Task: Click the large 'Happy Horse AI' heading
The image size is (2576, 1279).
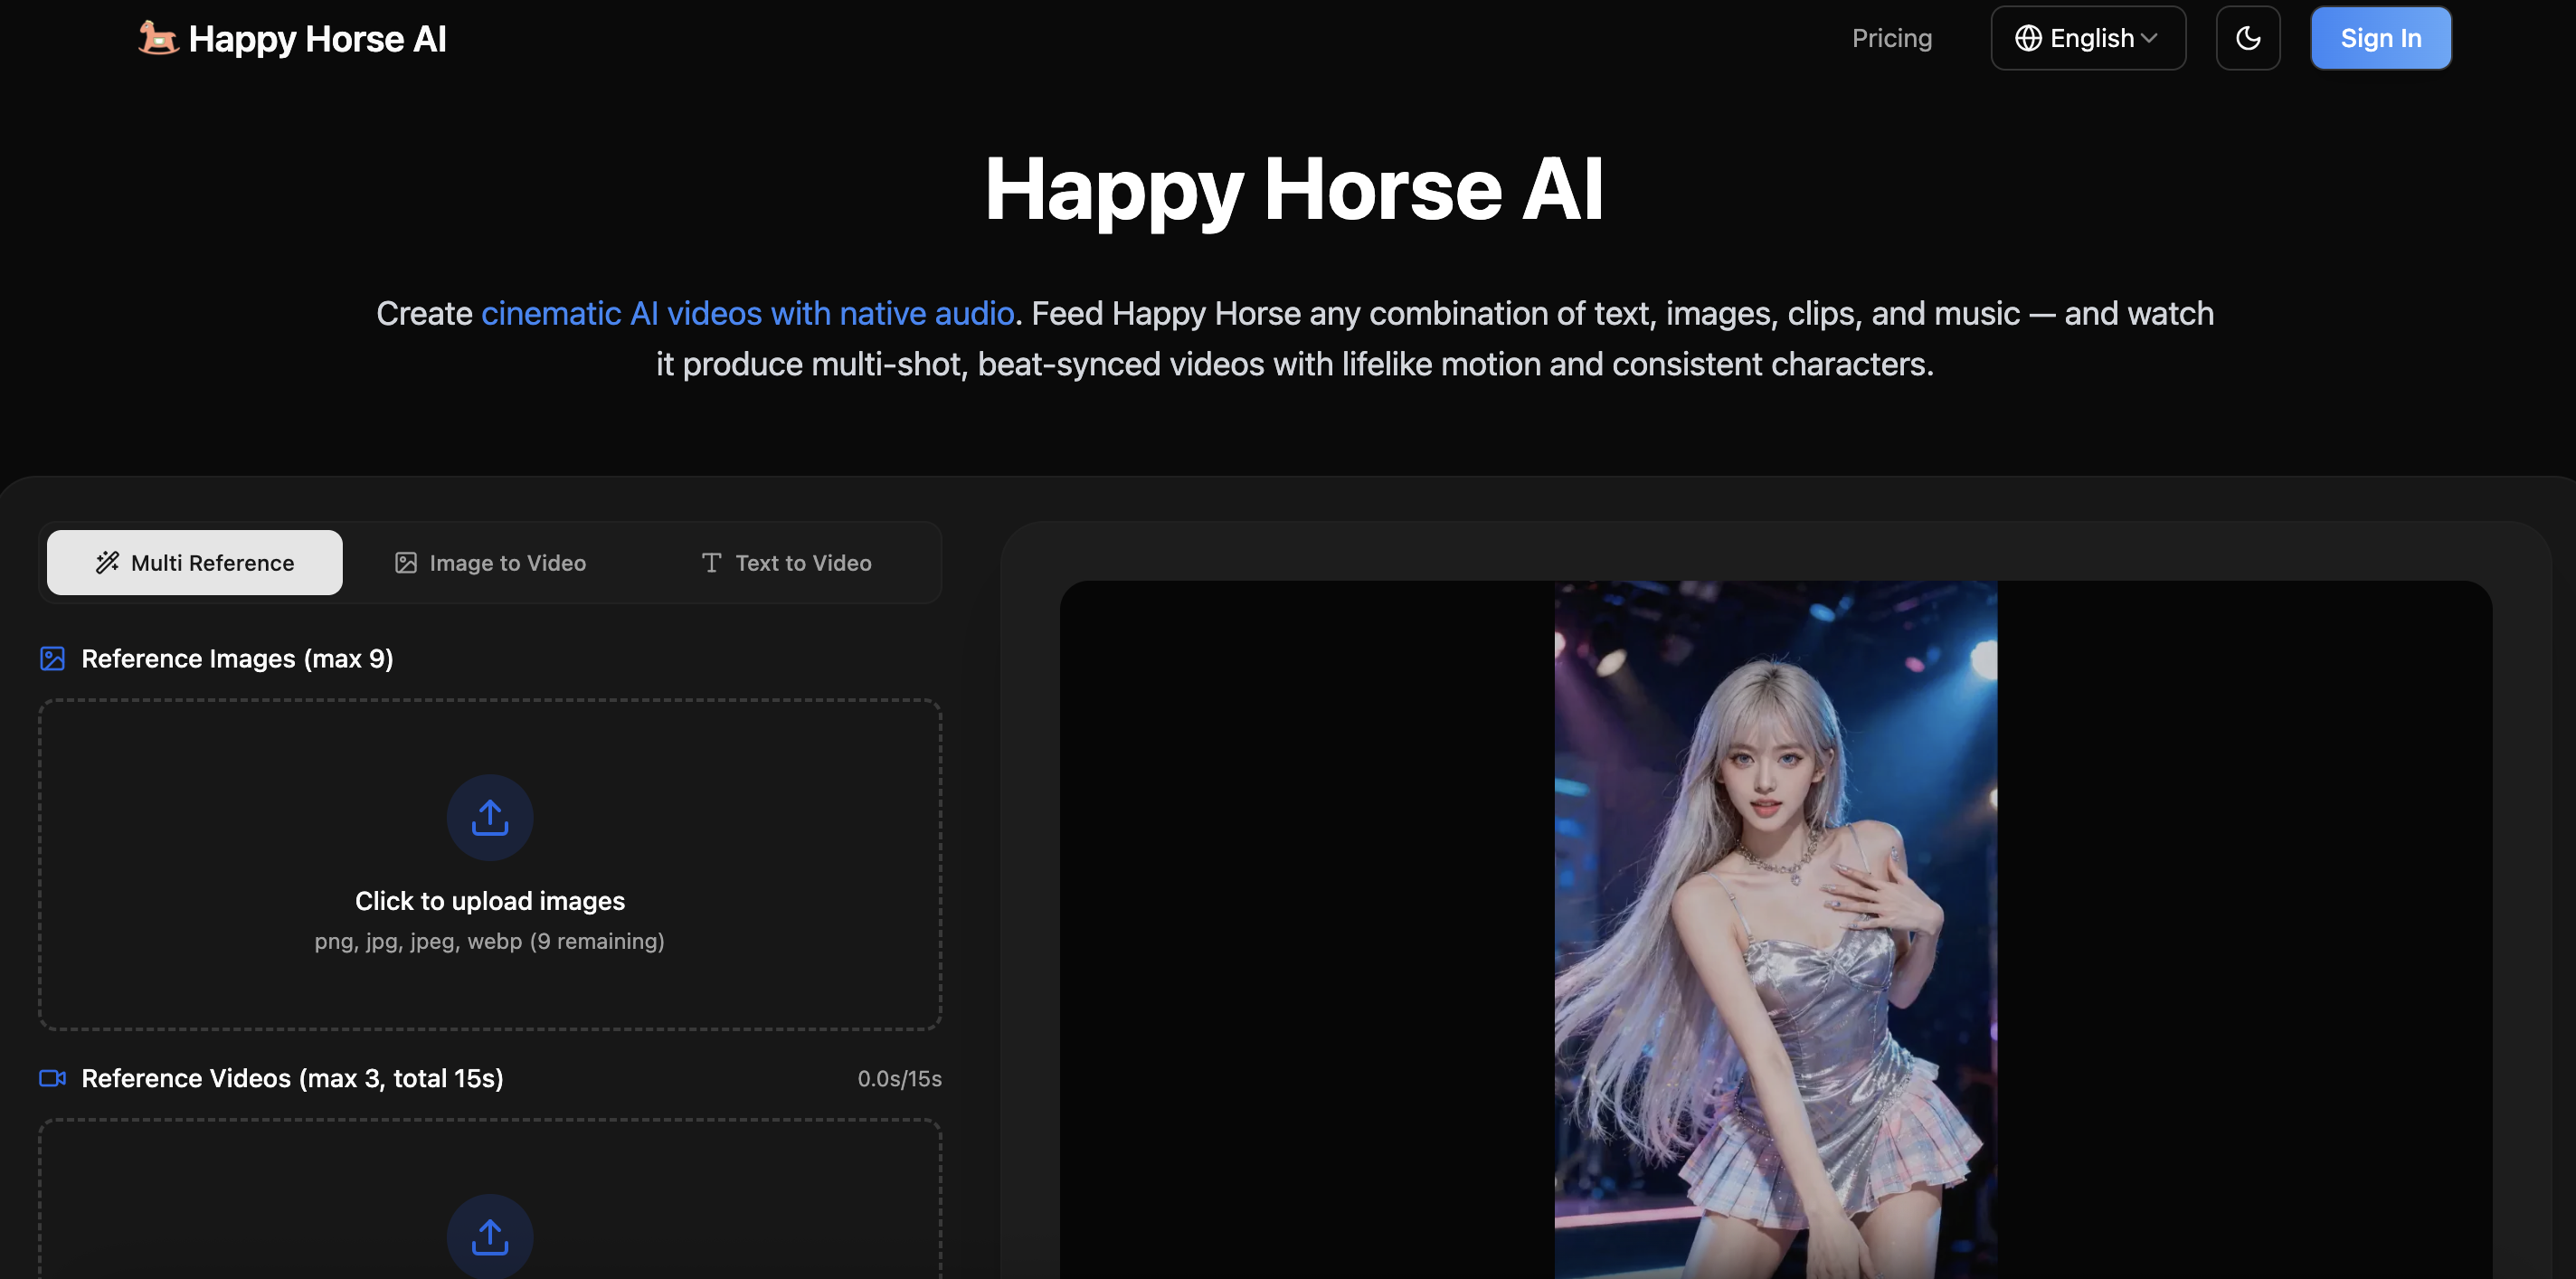Action: point(1295,189)
